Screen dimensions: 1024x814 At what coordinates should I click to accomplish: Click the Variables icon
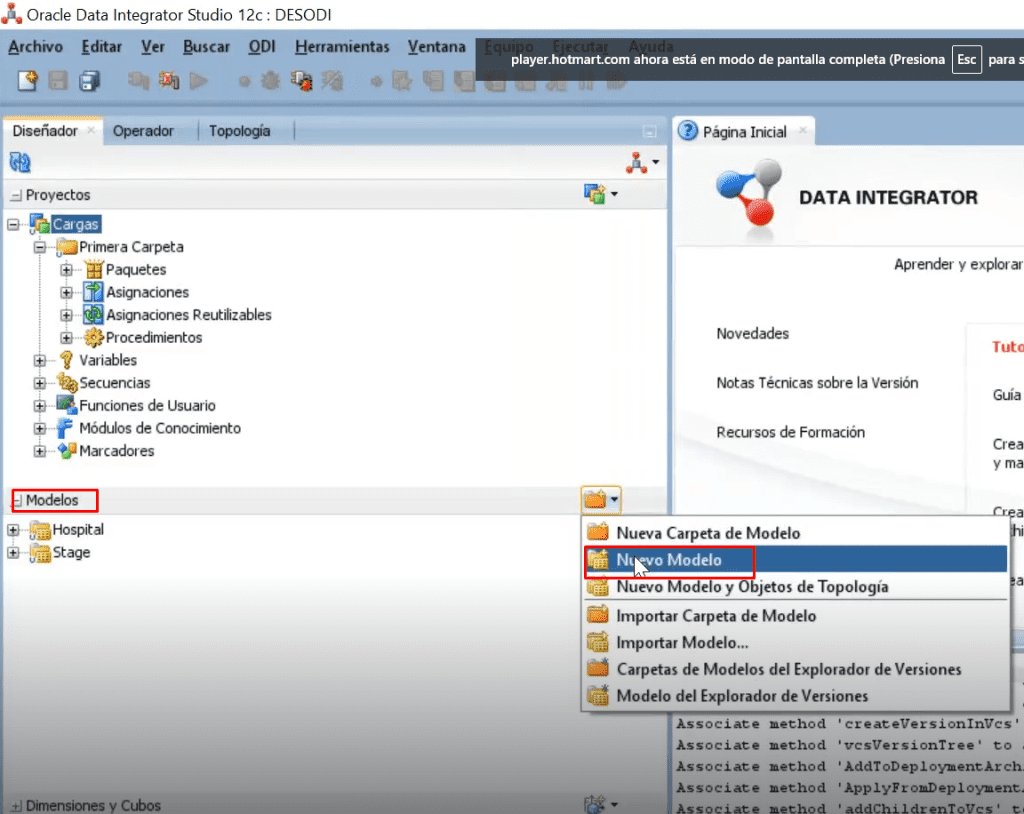pyautogui.click(x=67, y=360)
